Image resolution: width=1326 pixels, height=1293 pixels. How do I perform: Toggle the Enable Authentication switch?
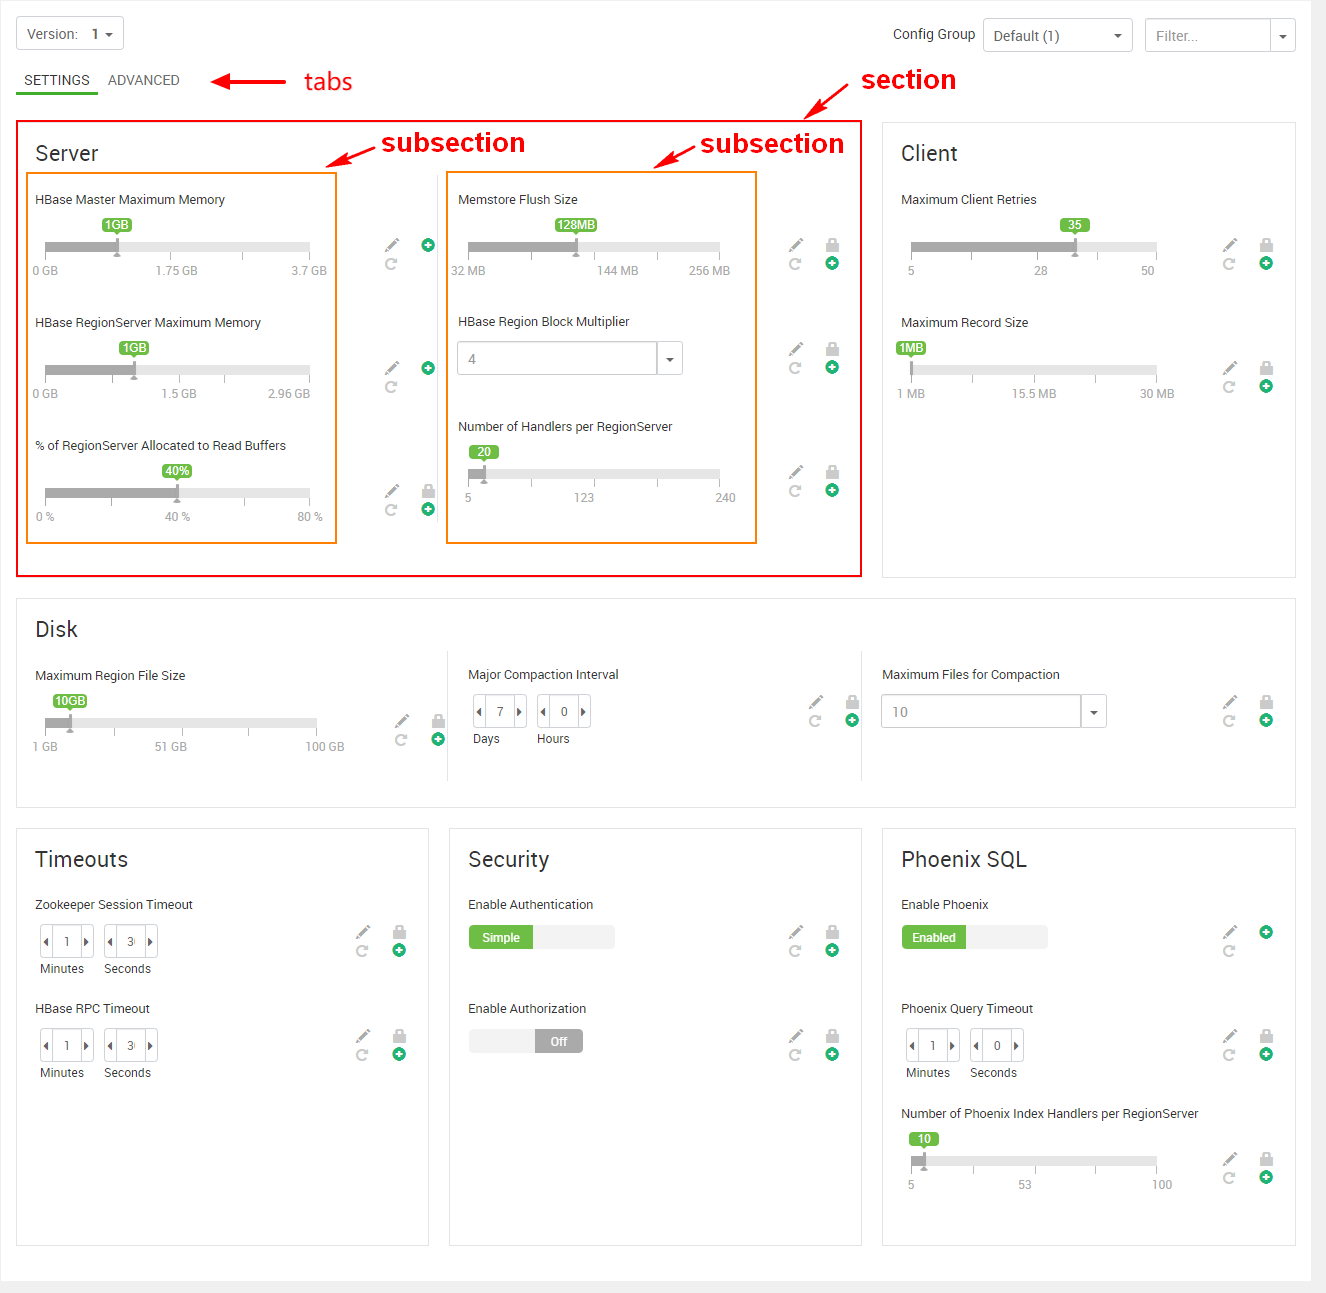pos(541,937)
